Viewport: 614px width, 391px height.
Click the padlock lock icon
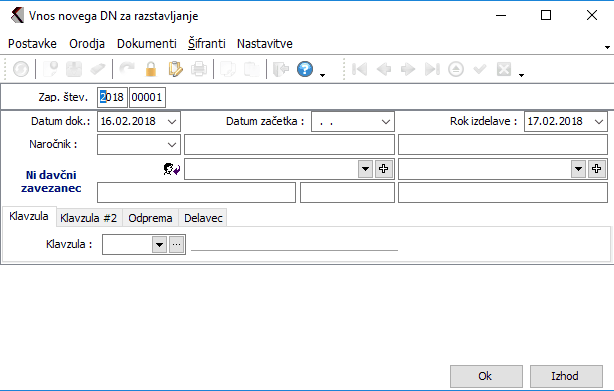pyautogui.click(x=151, y=69)
